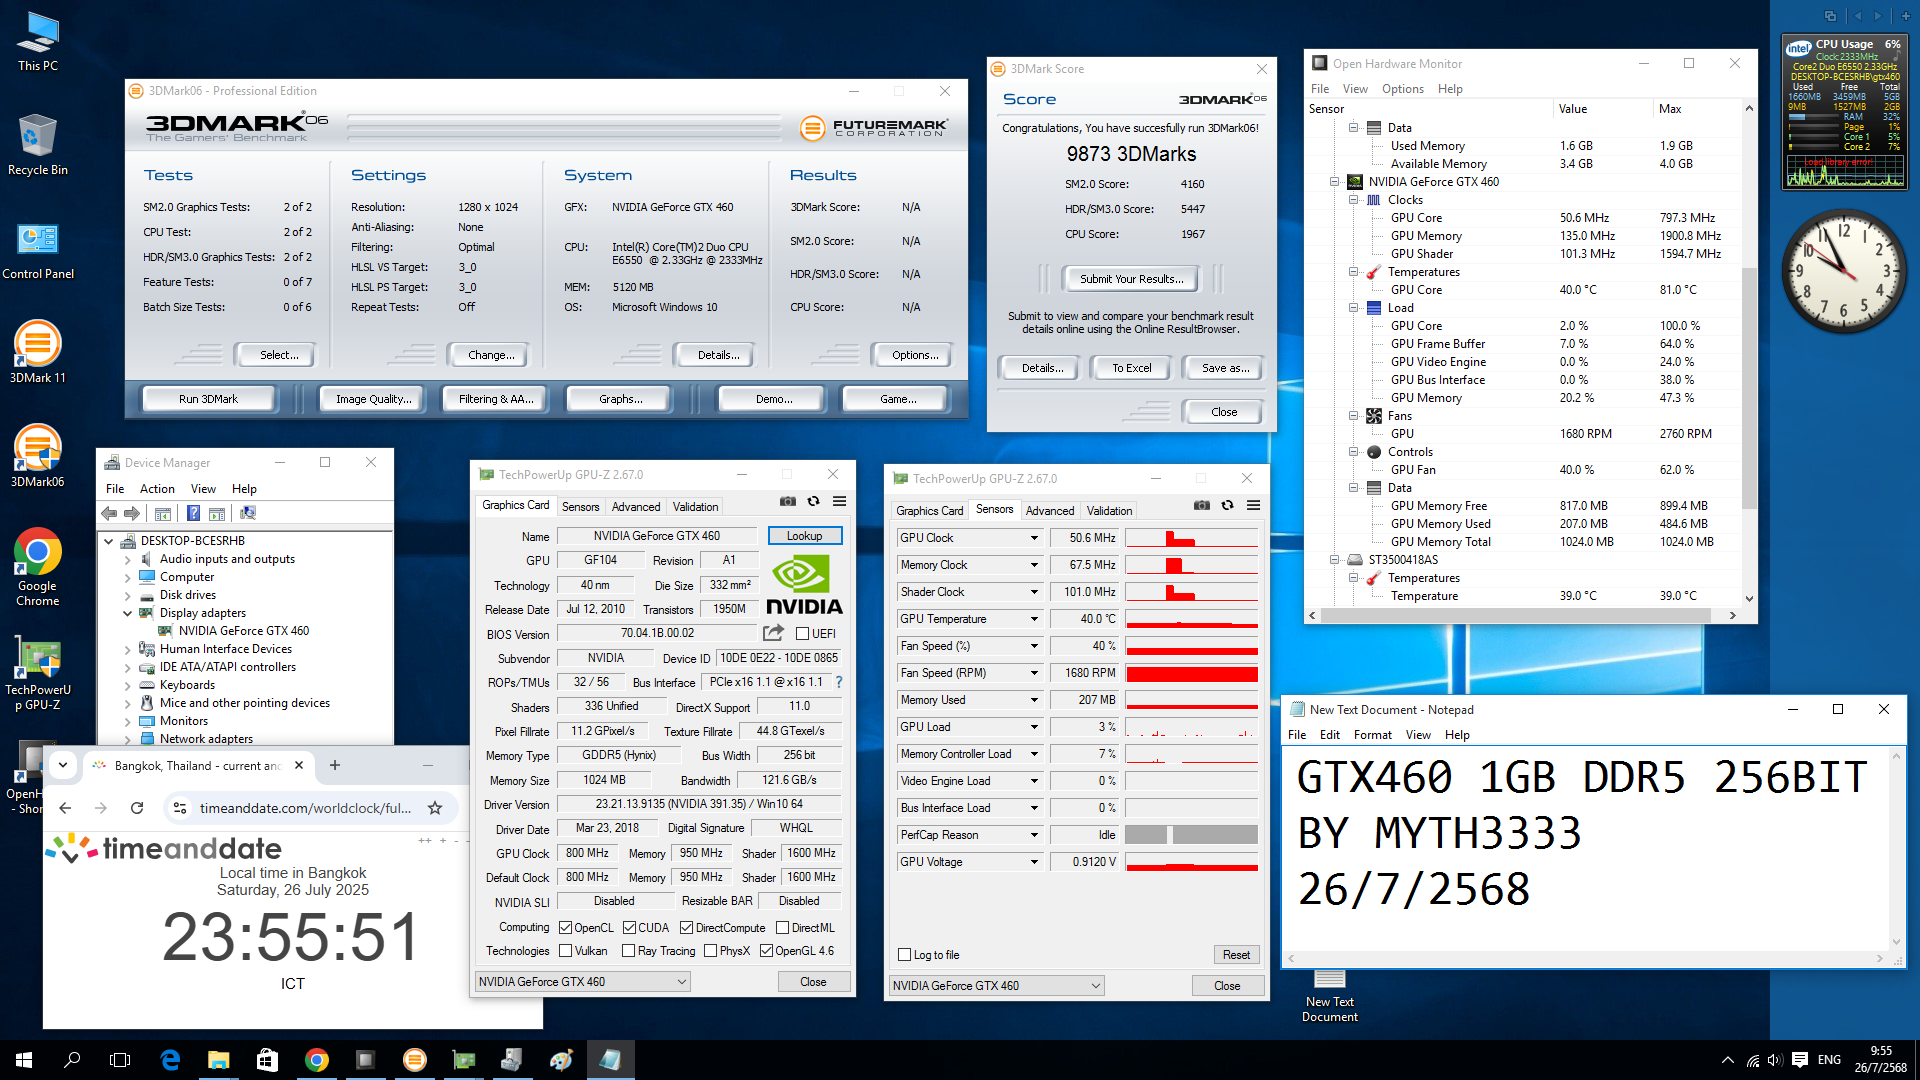Click Run 3DMark button
Viewport: 1920px width, 1080px height.
pos(208,399)
